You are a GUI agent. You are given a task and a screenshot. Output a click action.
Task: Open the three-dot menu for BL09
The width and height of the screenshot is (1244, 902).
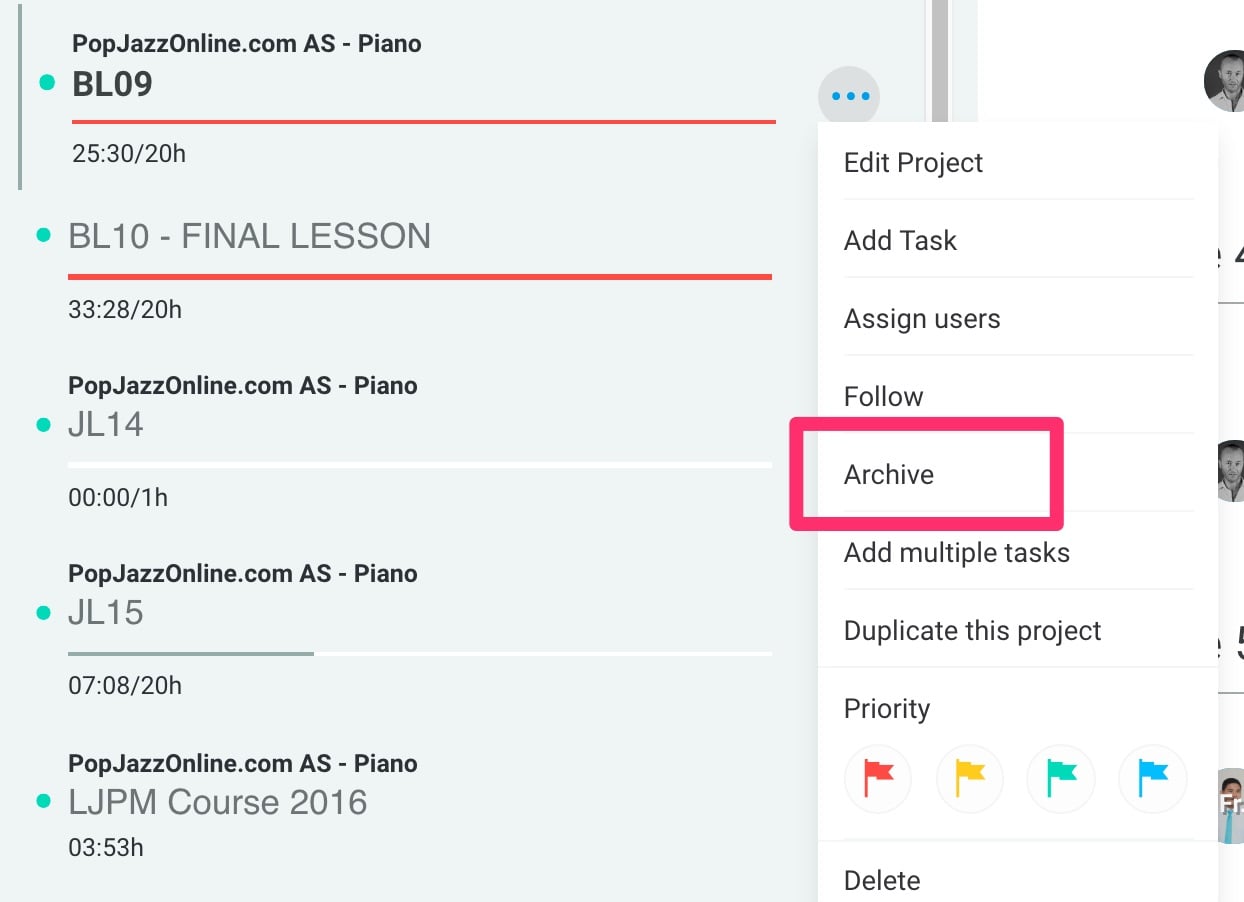tap(849, 96)
